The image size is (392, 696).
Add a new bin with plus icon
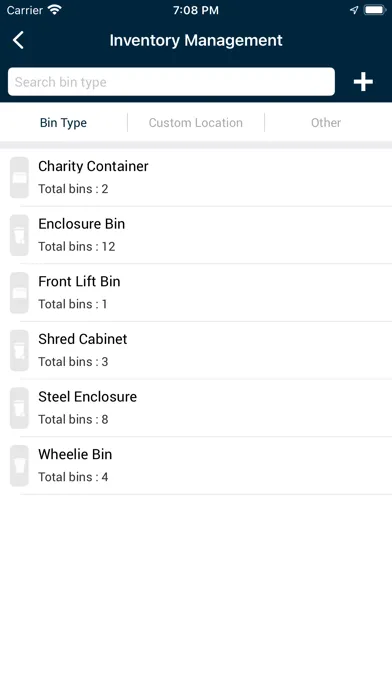click(x=363, y=82)
